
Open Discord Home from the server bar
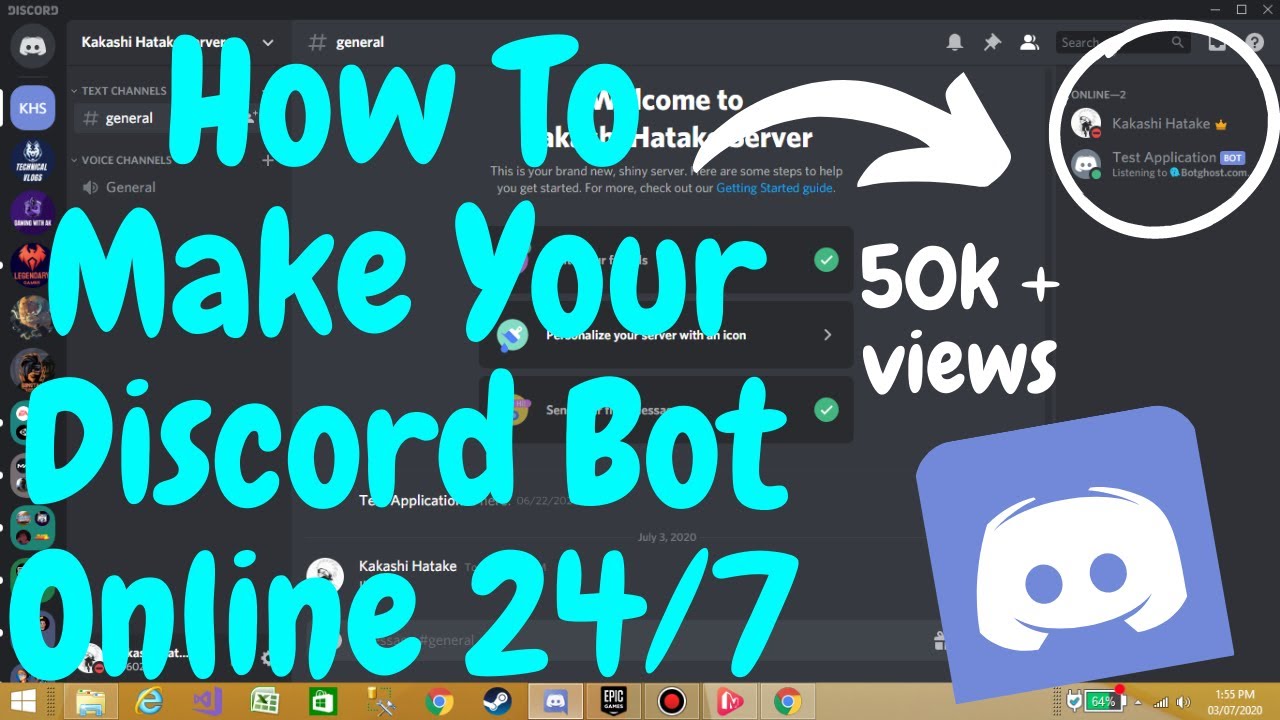[33, 46]
